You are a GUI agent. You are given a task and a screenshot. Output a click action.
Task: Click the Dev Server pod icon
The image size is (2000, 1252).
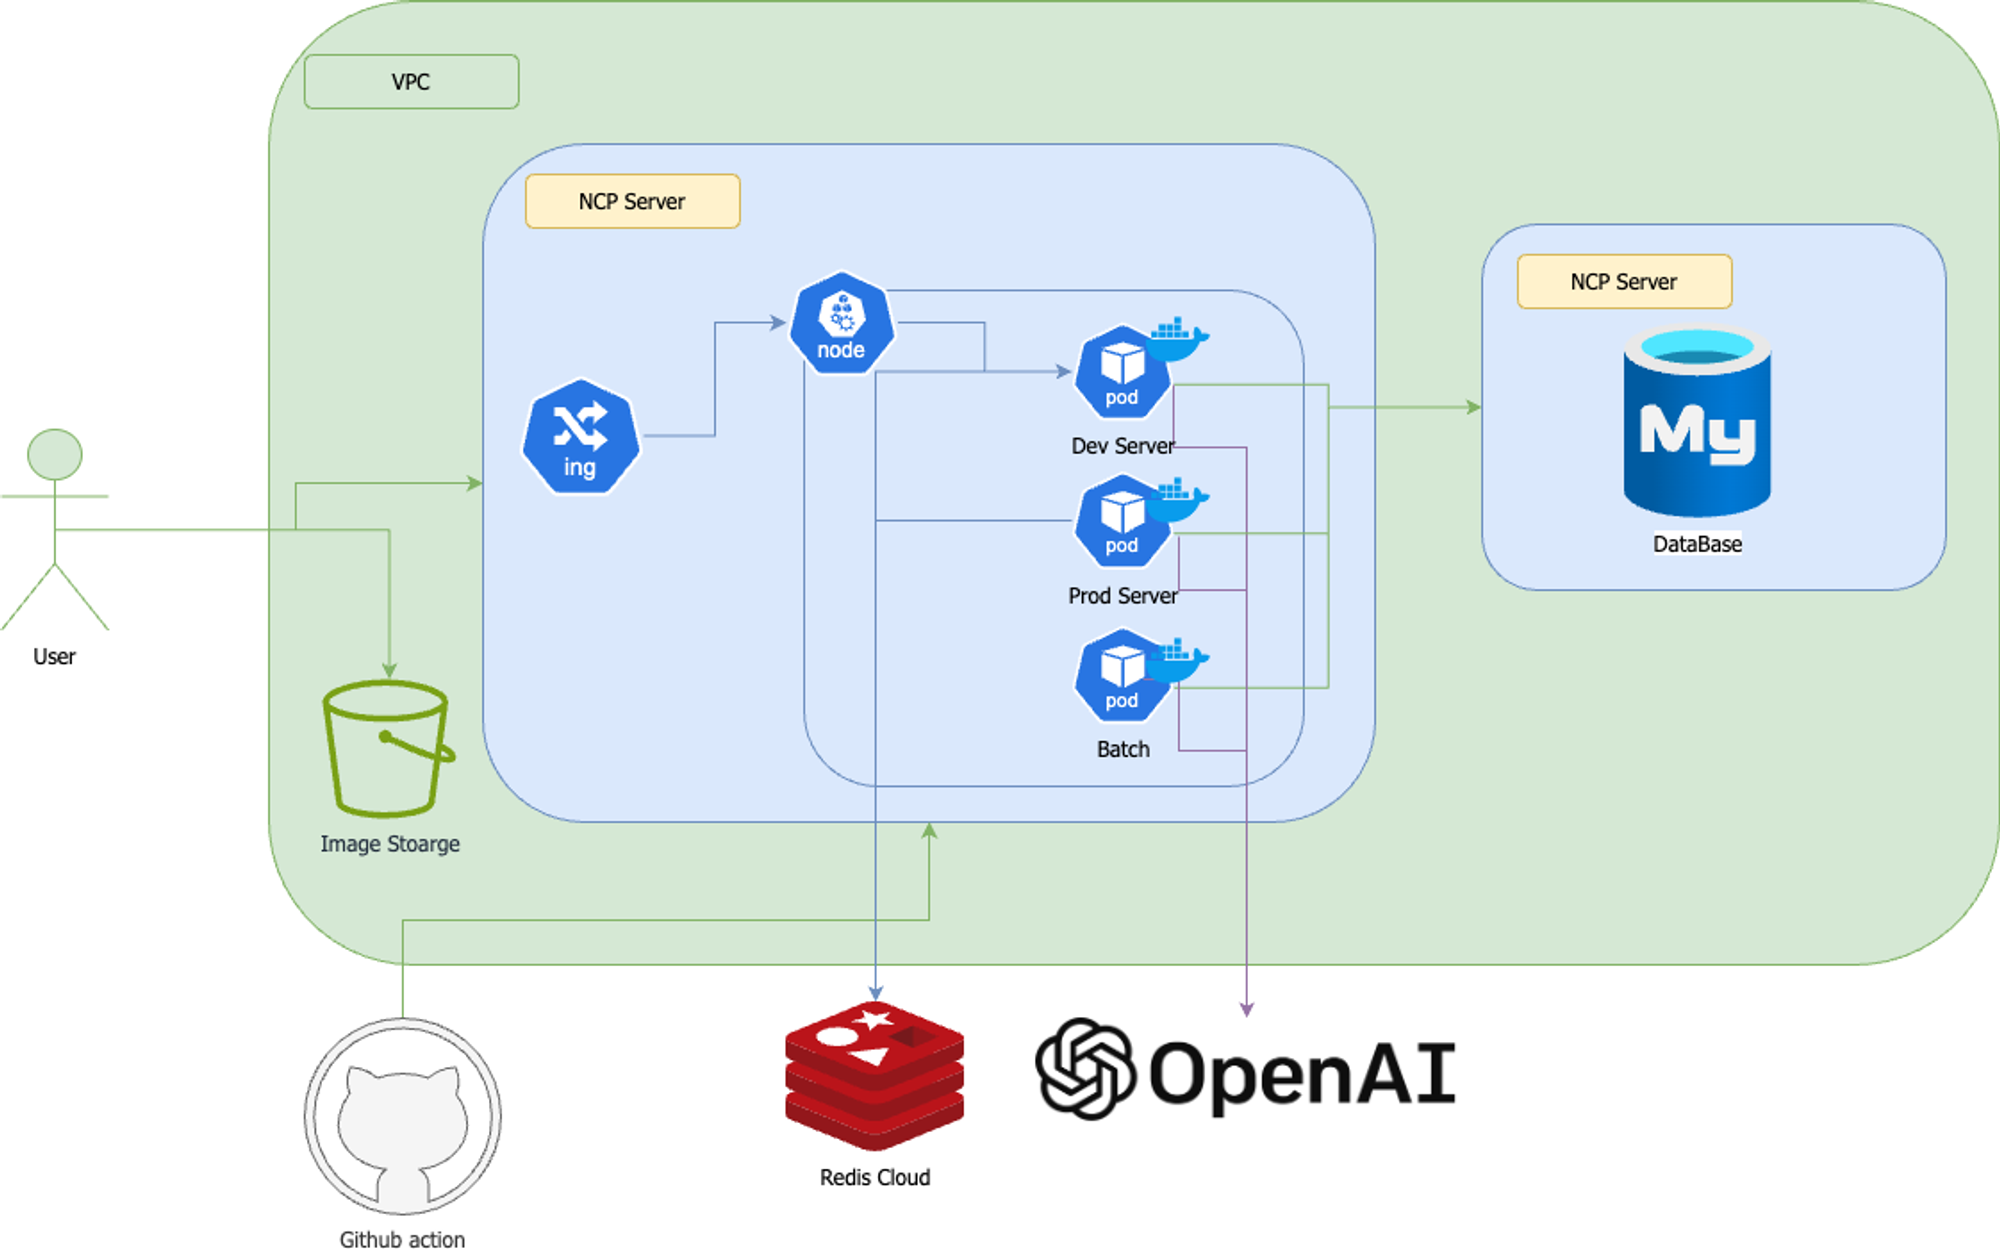click(1121, 373)
